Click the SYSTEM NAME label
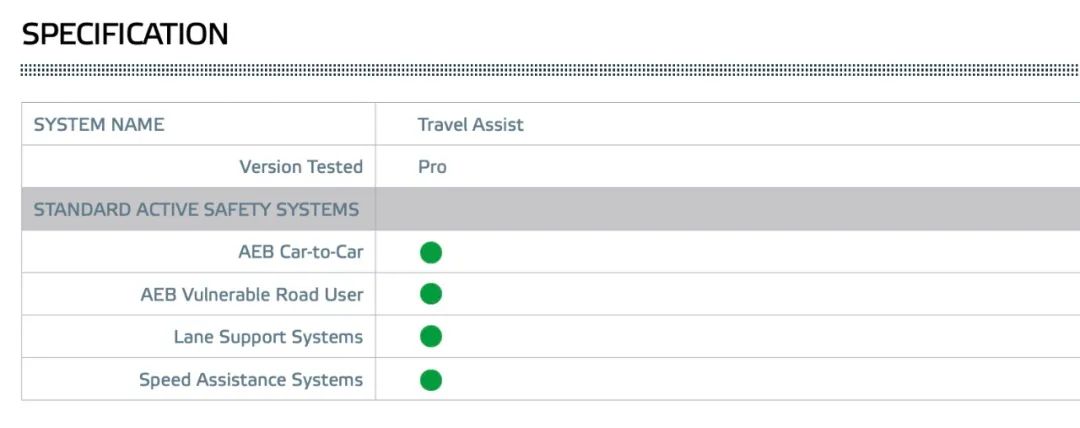Image resolution: width=1080 pixels, height=428 pixels. pos(99,125)
